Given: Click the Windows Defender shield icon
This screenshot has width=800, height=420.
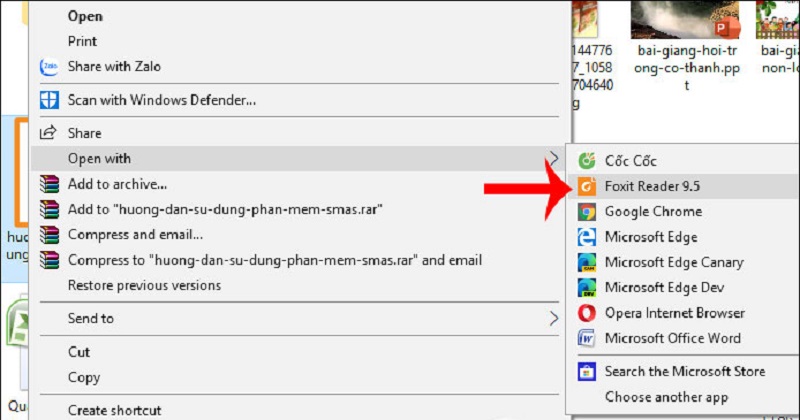Looking at the screenshot, I should coord(49,100).
